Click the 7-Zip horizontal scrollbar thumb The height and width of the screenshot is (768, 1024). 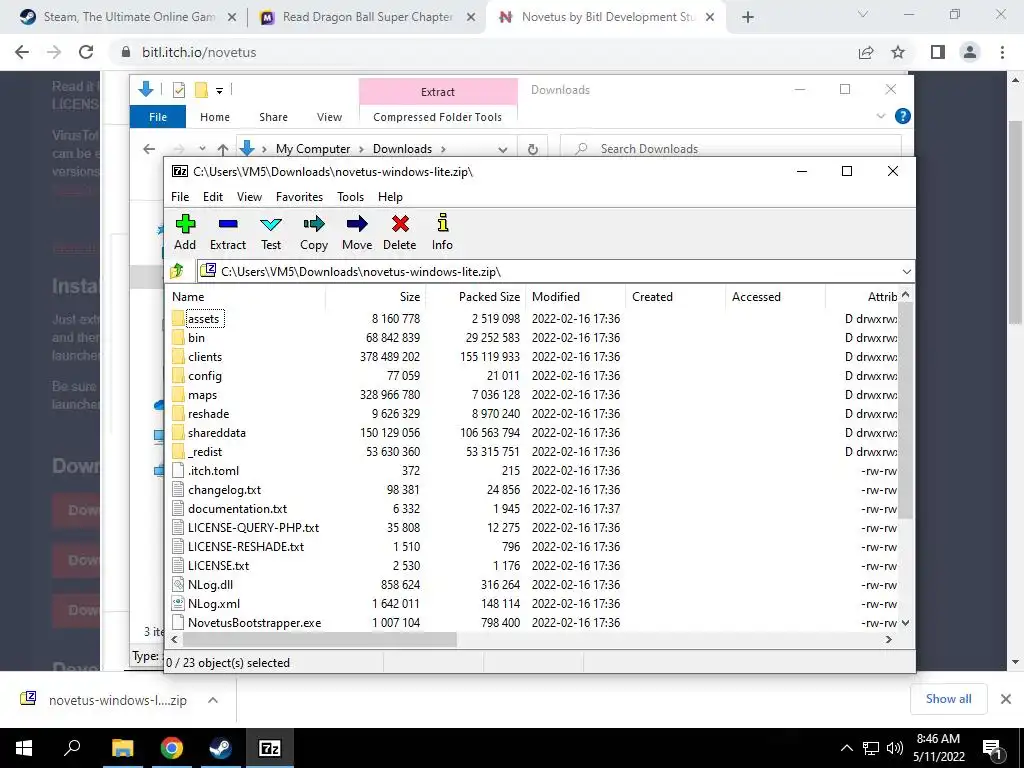320,640
